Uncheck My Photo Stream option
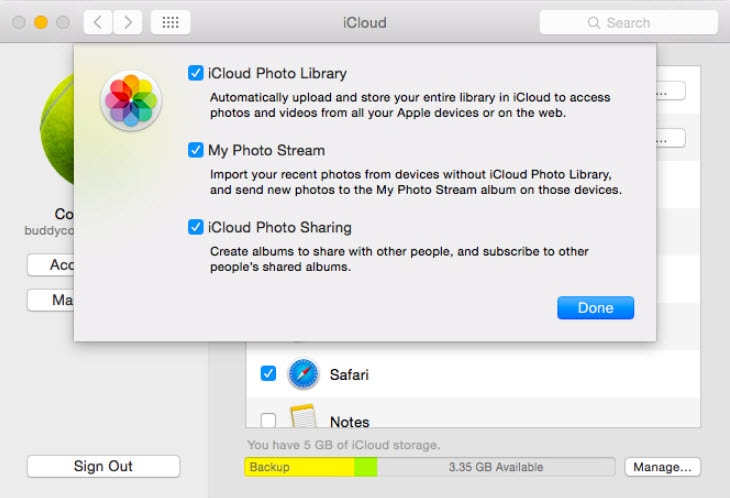Screen dimensions: 730x498 (196, 150)
